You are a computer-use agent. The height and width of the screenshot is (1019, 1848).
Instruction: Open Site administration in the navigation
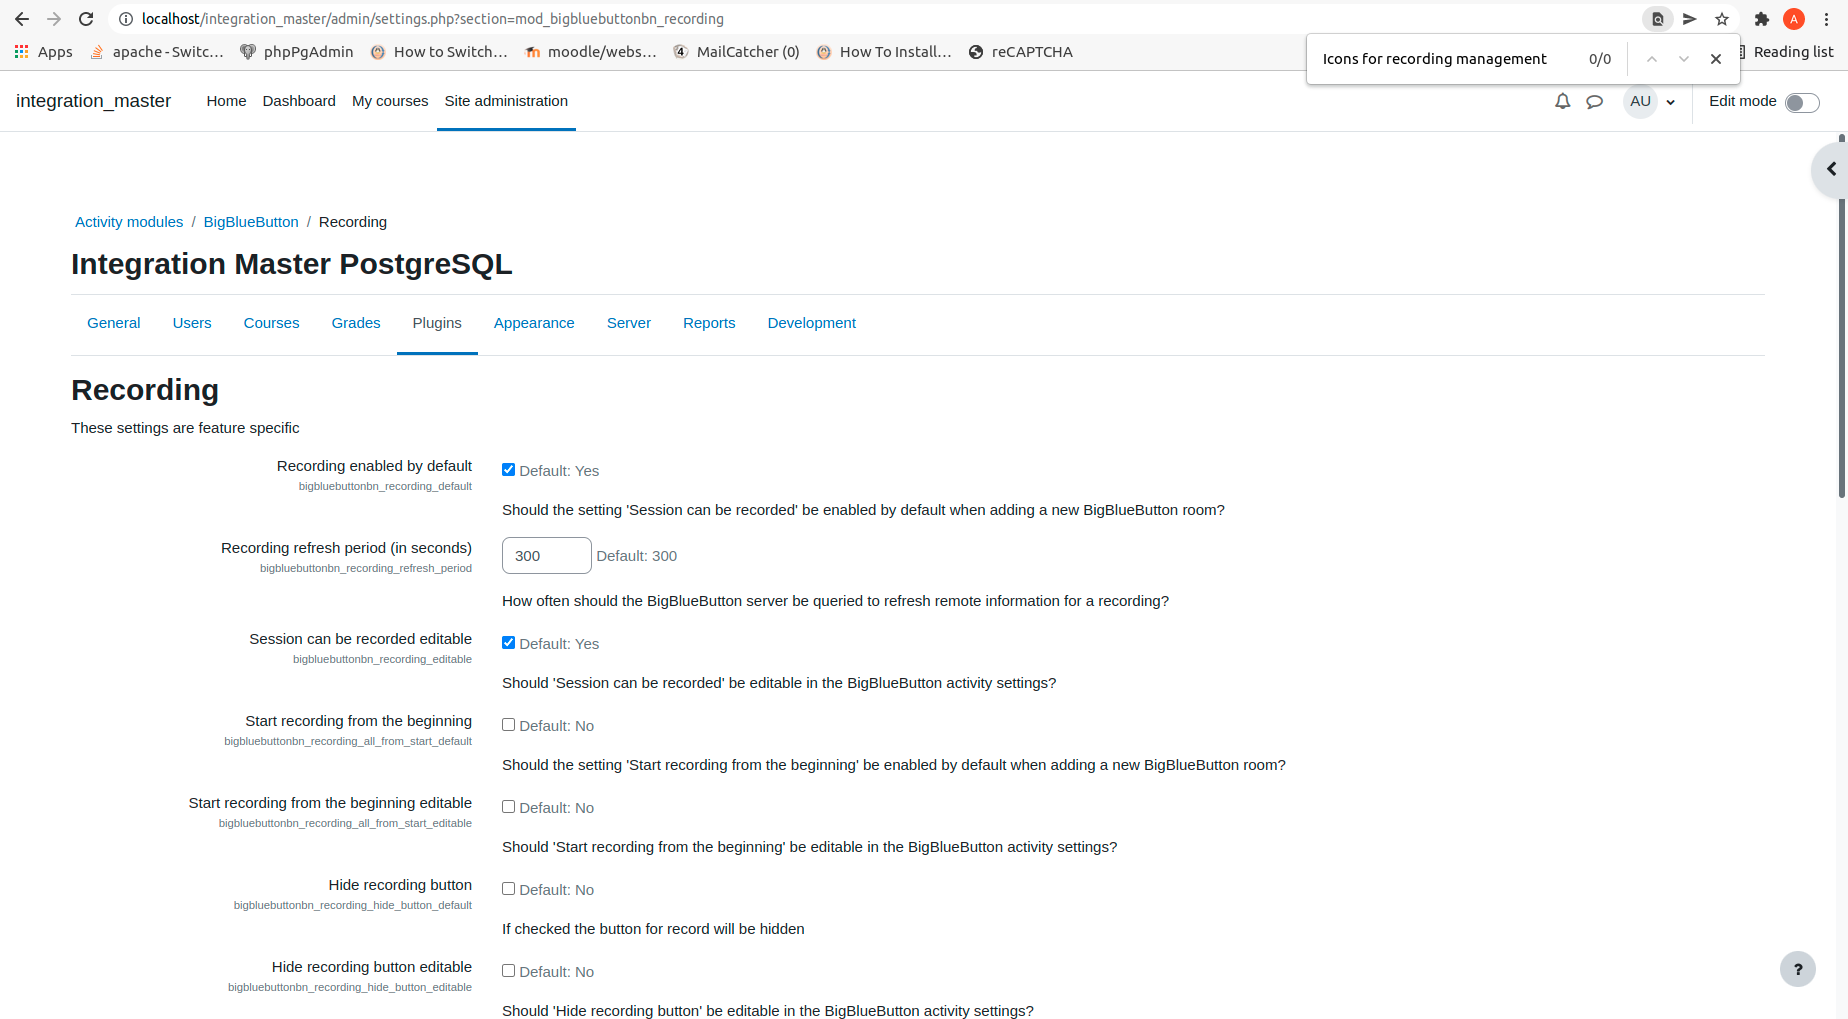click(506, 101)
